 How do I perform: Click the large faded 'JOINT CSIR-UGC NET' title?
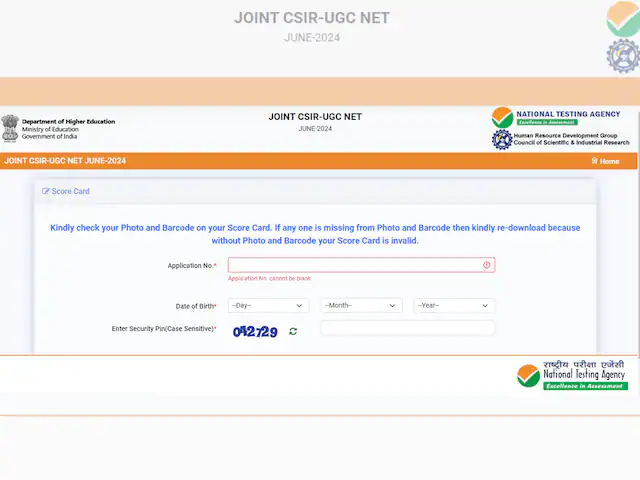point(312,18)
